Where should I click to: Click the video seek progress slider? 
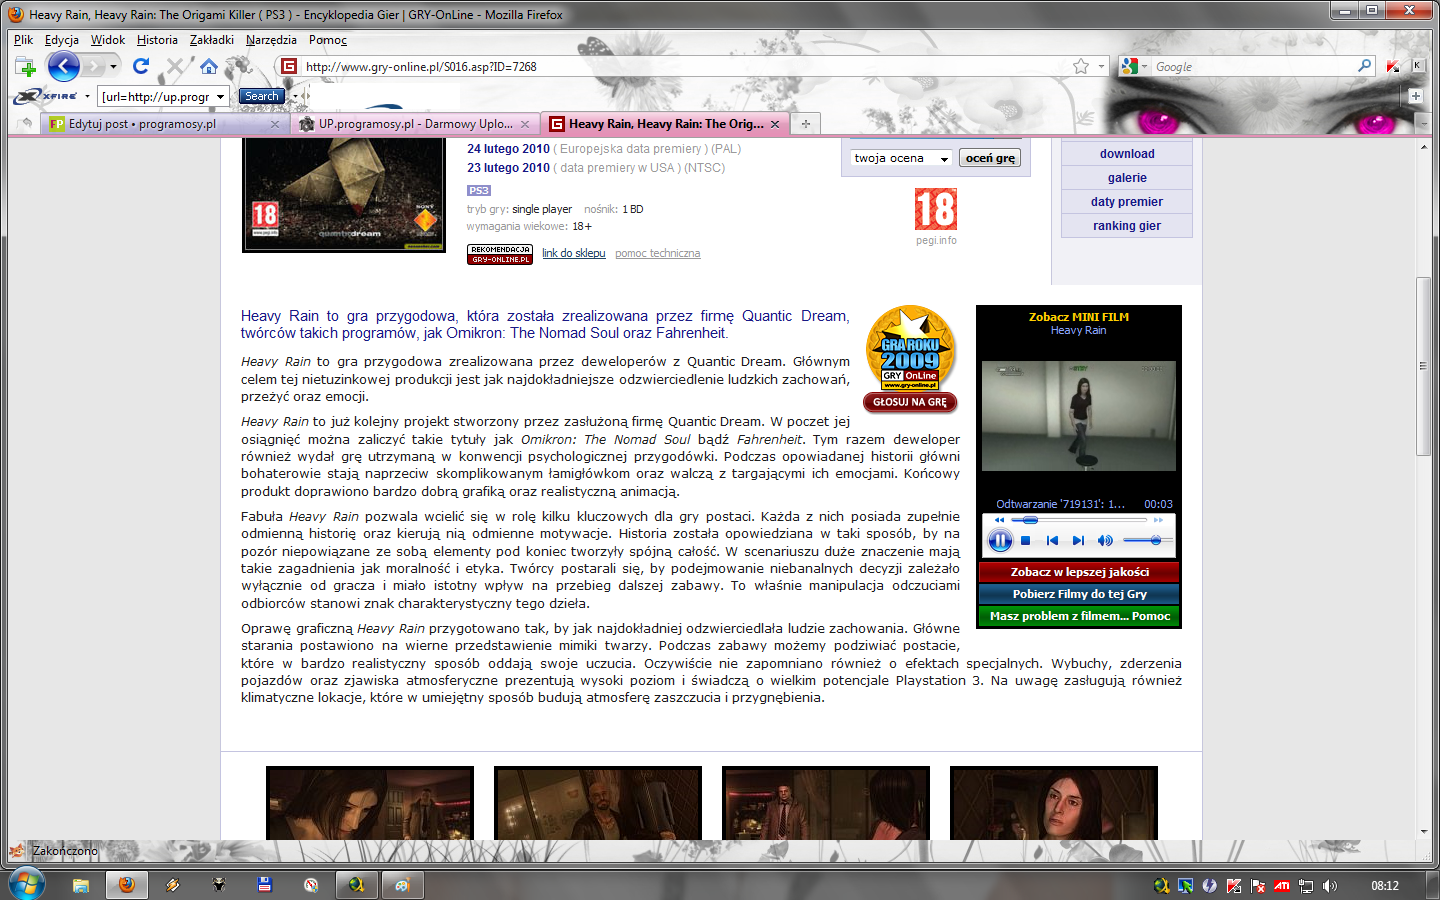pyautogui.click(x=1078, y=520)
